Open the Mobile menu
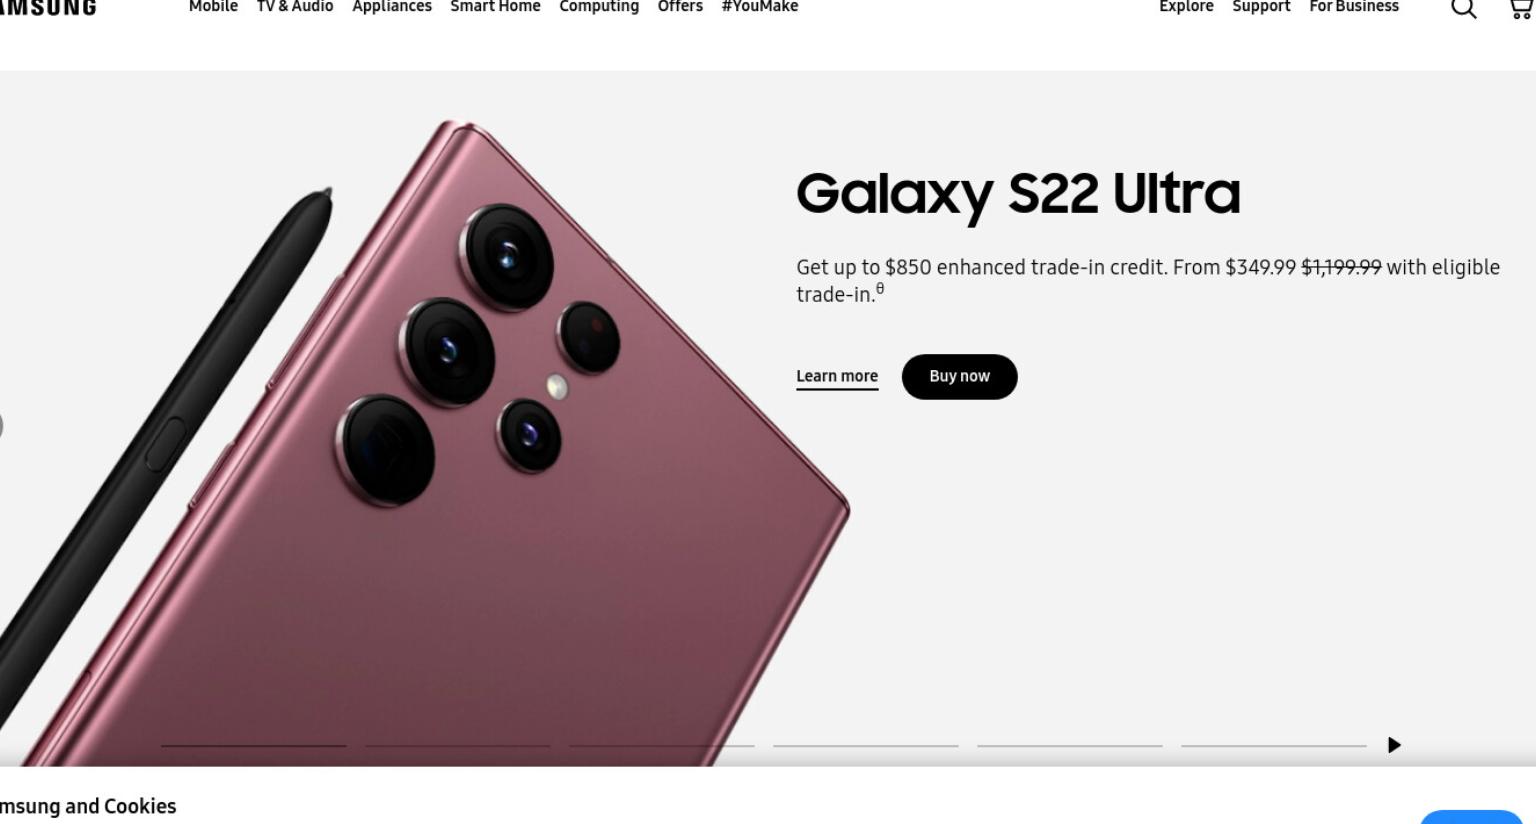This screenshot has width=1536, height=824. tap(213, 7)
